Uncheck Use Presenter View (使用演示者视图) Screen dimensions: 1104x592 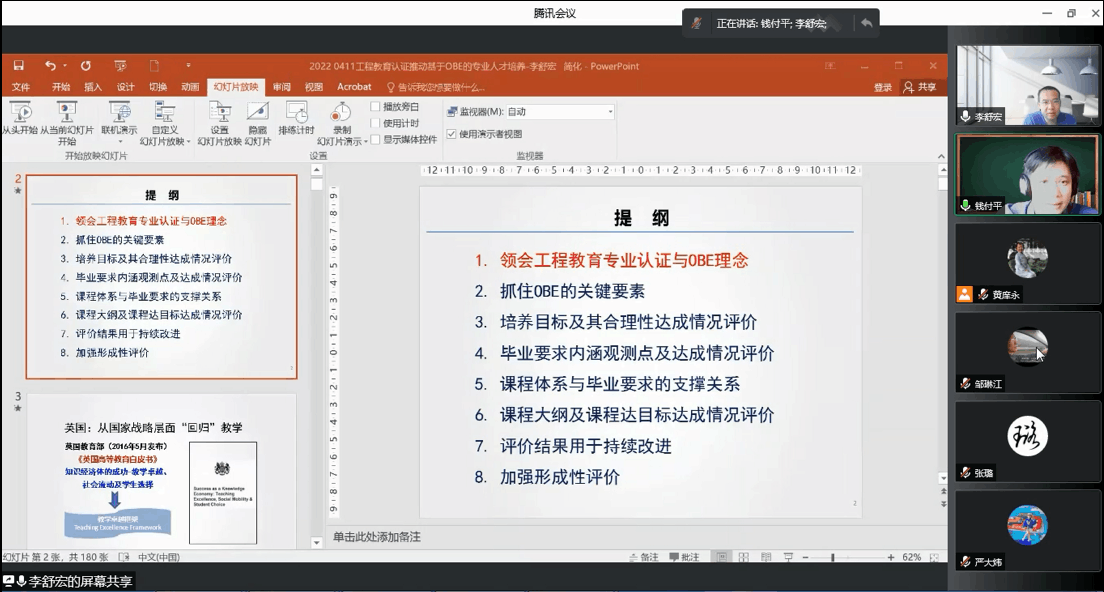[x=452, y=134]
